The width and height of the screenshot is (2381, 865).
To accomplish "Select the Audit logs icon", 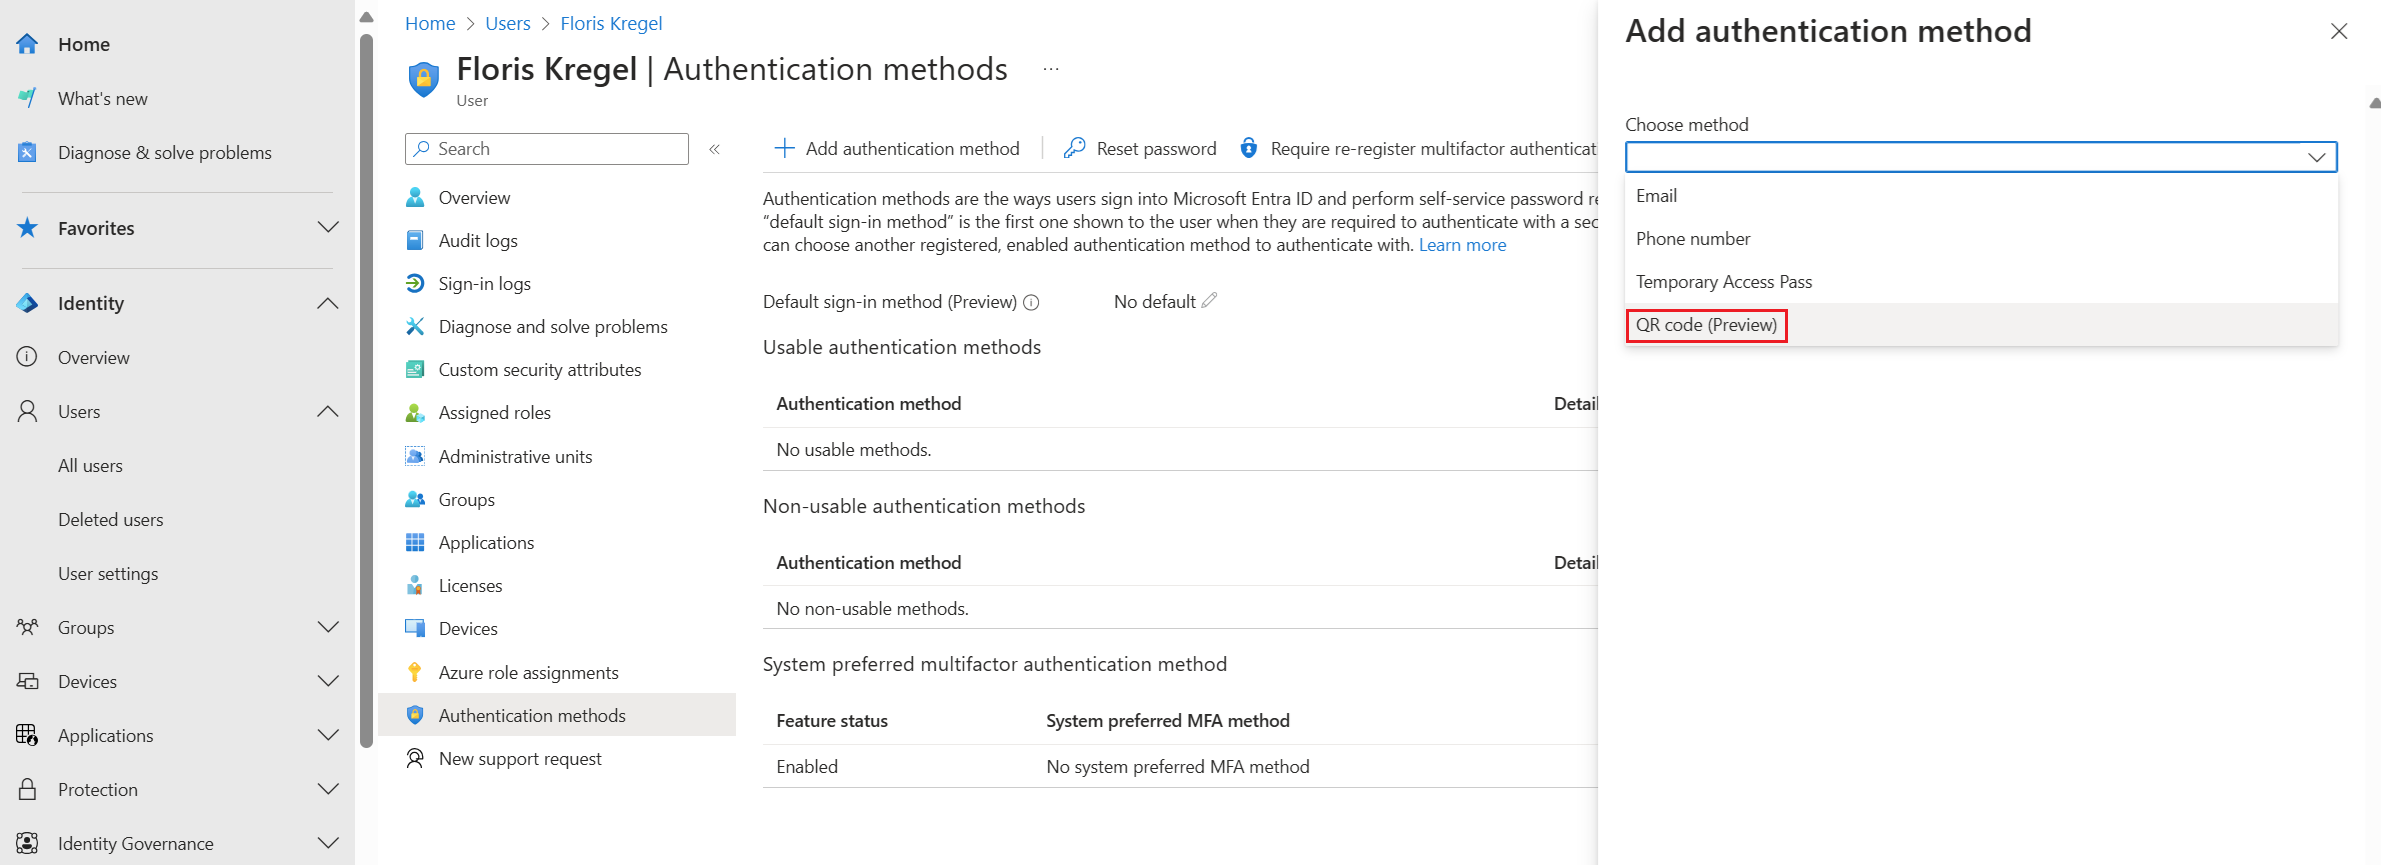I will [x=415, y=240].
